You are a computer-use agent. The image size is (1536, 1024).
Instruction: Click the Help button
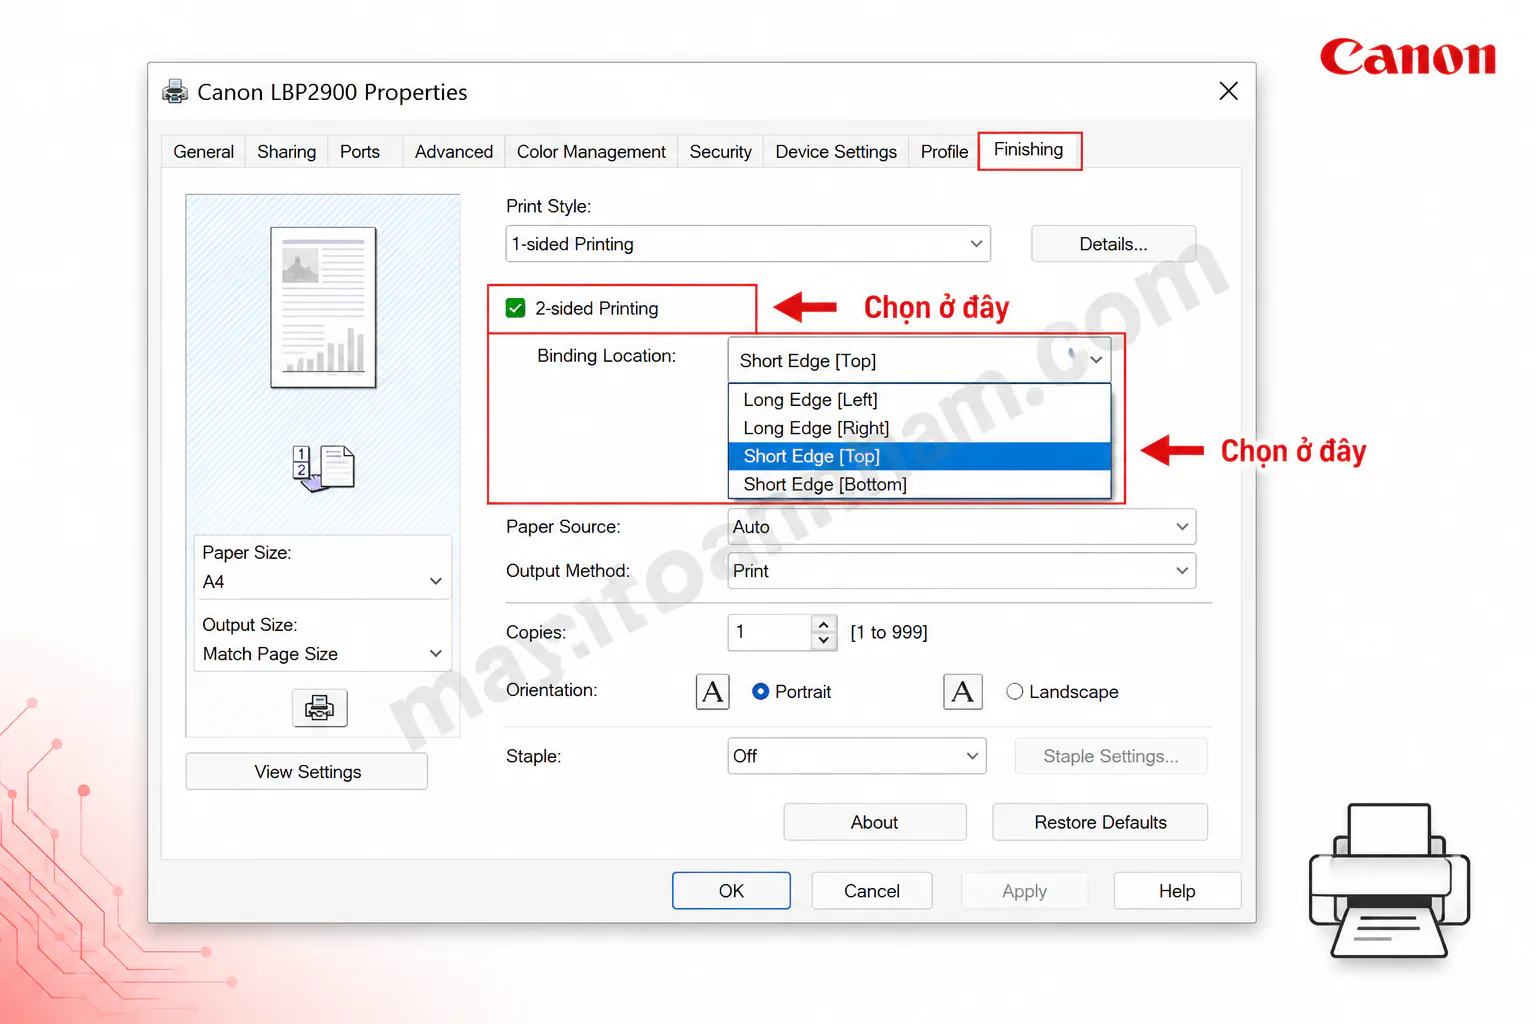1177,891
